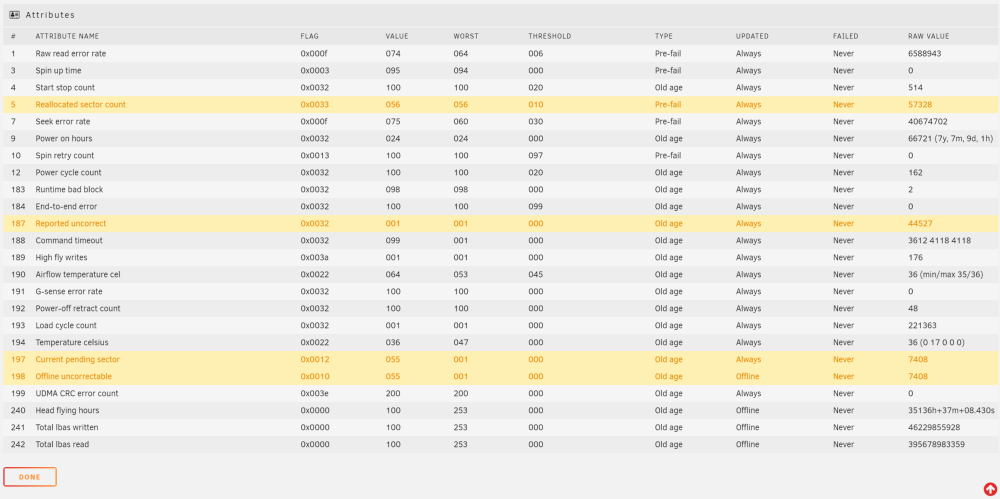The height and width of the screenshot is (499, 1000).
Task: Click the TYPE column header
Action: coord(663,36)
